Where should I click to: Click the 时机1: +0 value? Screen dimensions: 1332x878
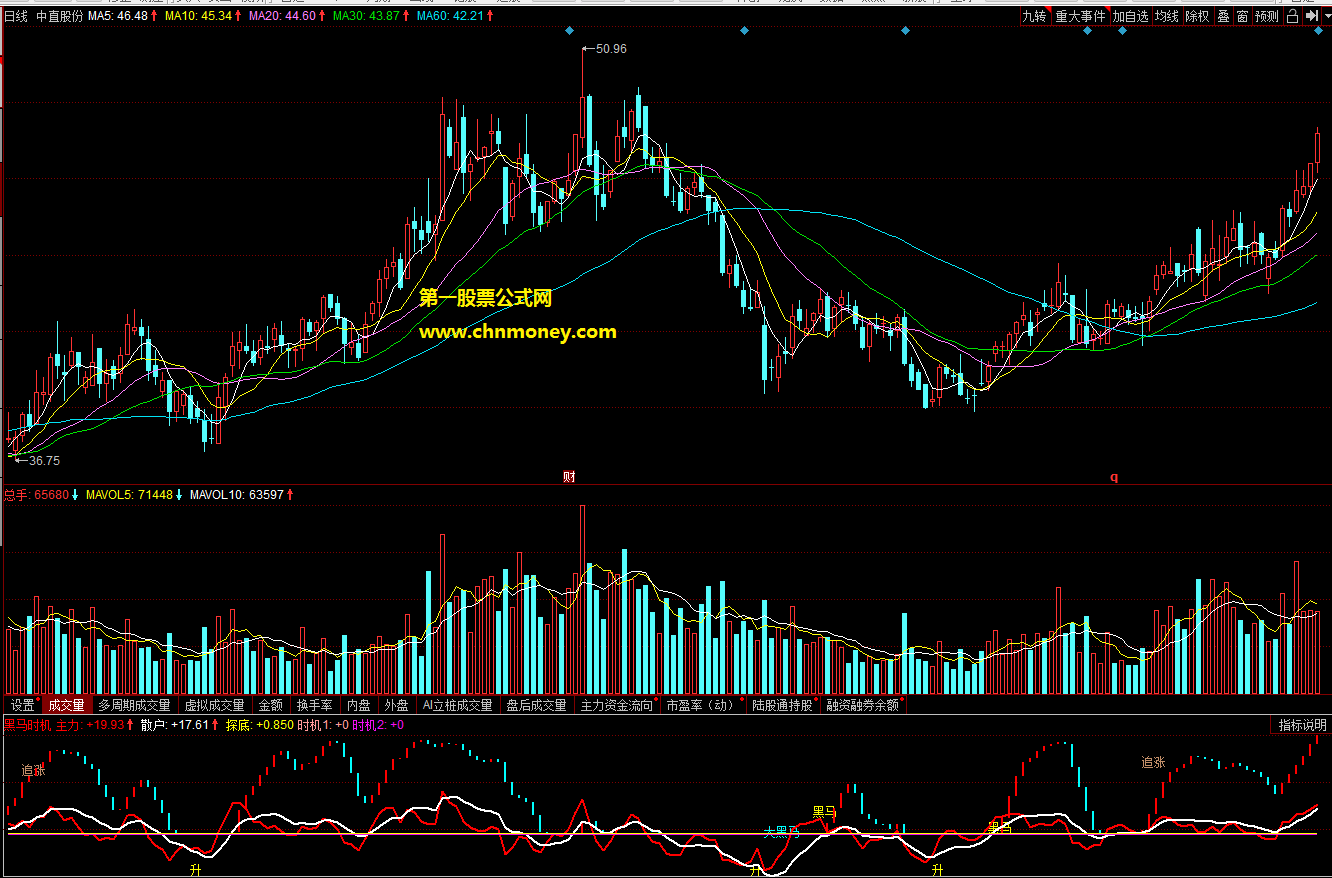[x=324, y=725]
